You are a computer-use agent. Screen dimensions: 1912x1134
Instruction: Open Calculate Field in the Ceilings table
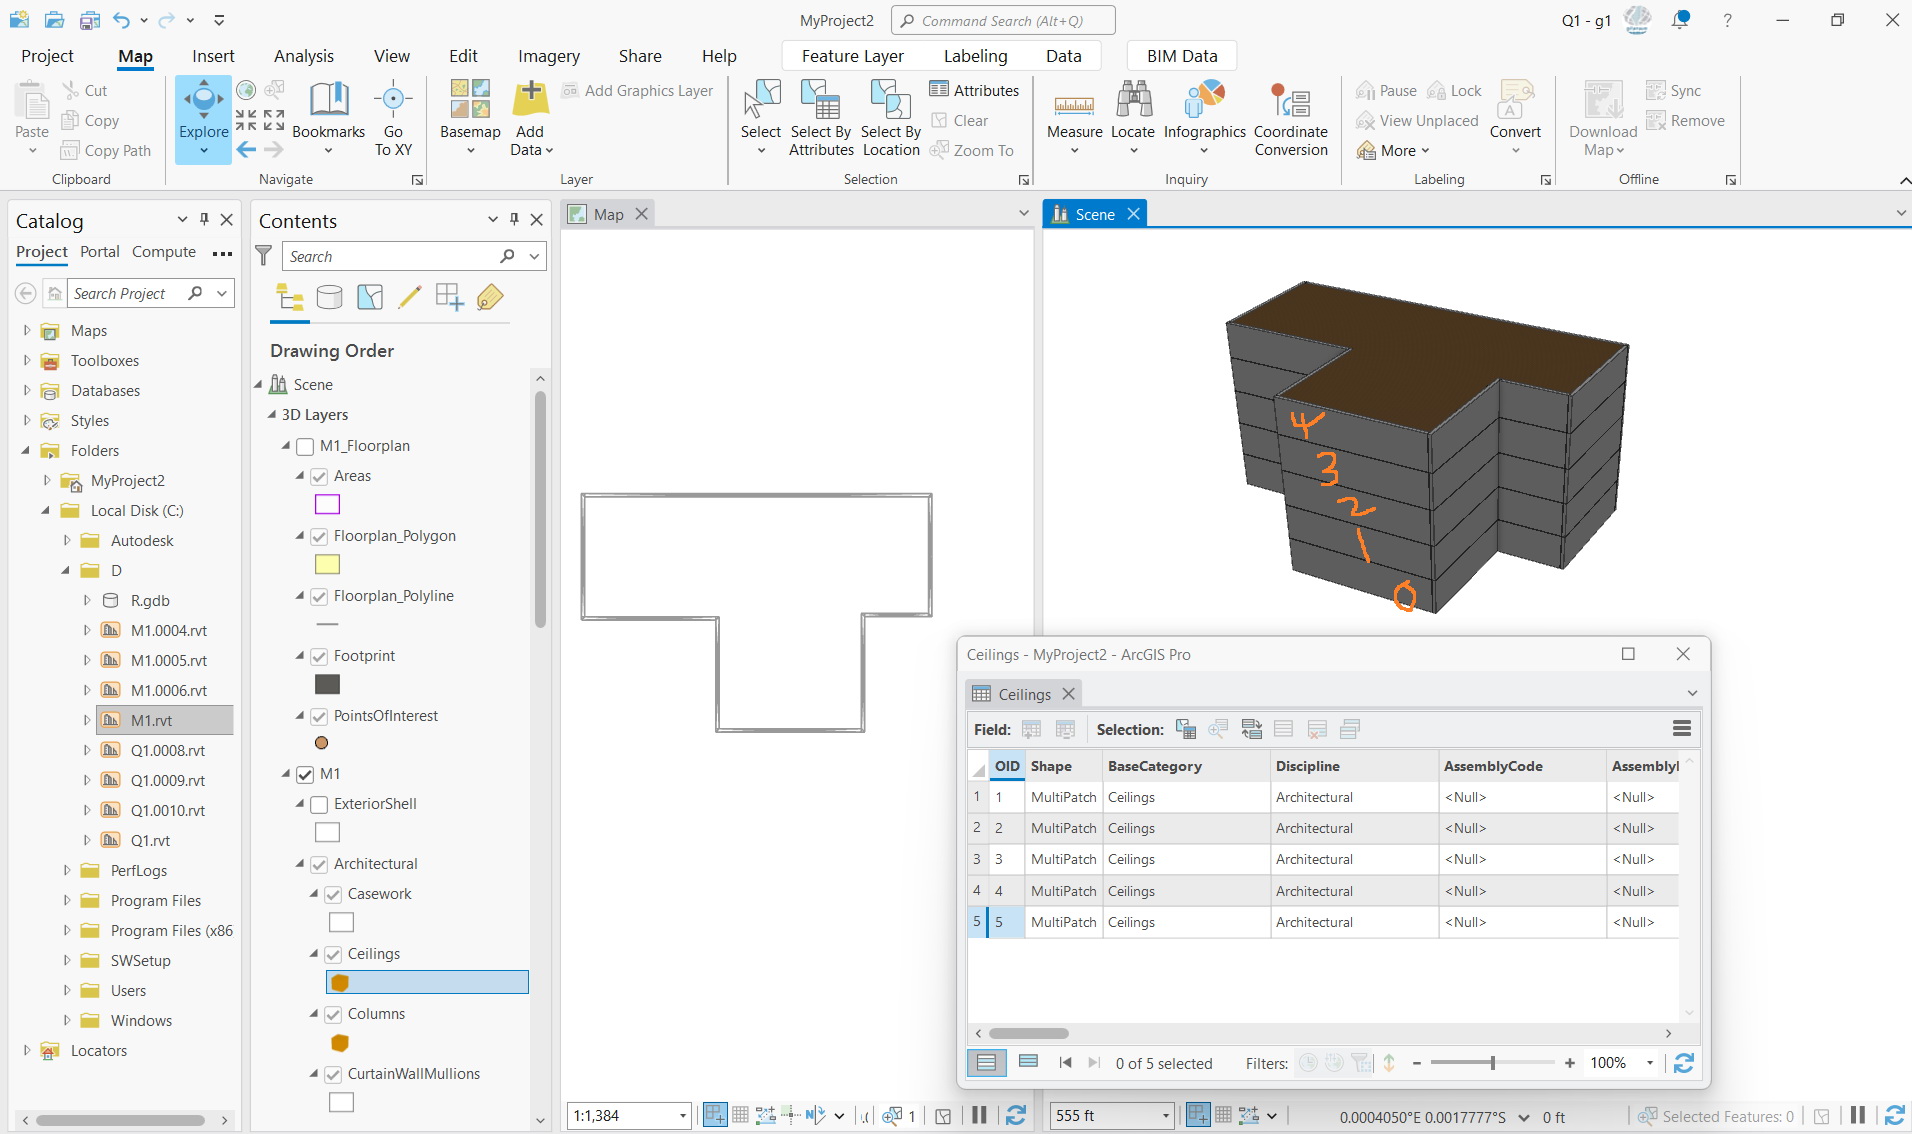click(1066, 729)
